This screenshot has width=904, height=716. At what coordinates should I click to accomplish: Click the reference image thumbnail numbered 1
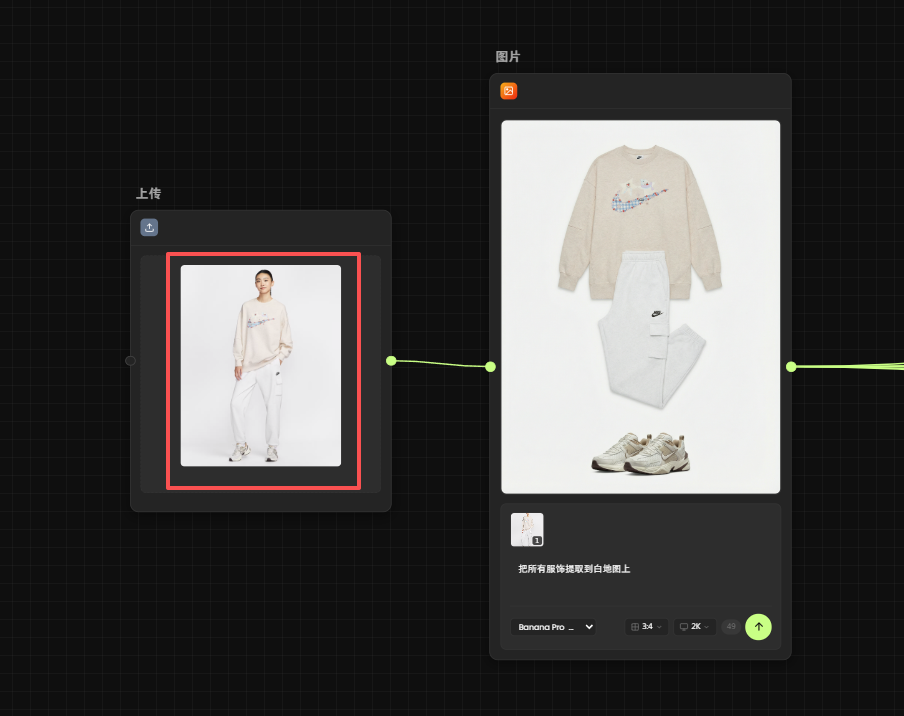(527, 529)
